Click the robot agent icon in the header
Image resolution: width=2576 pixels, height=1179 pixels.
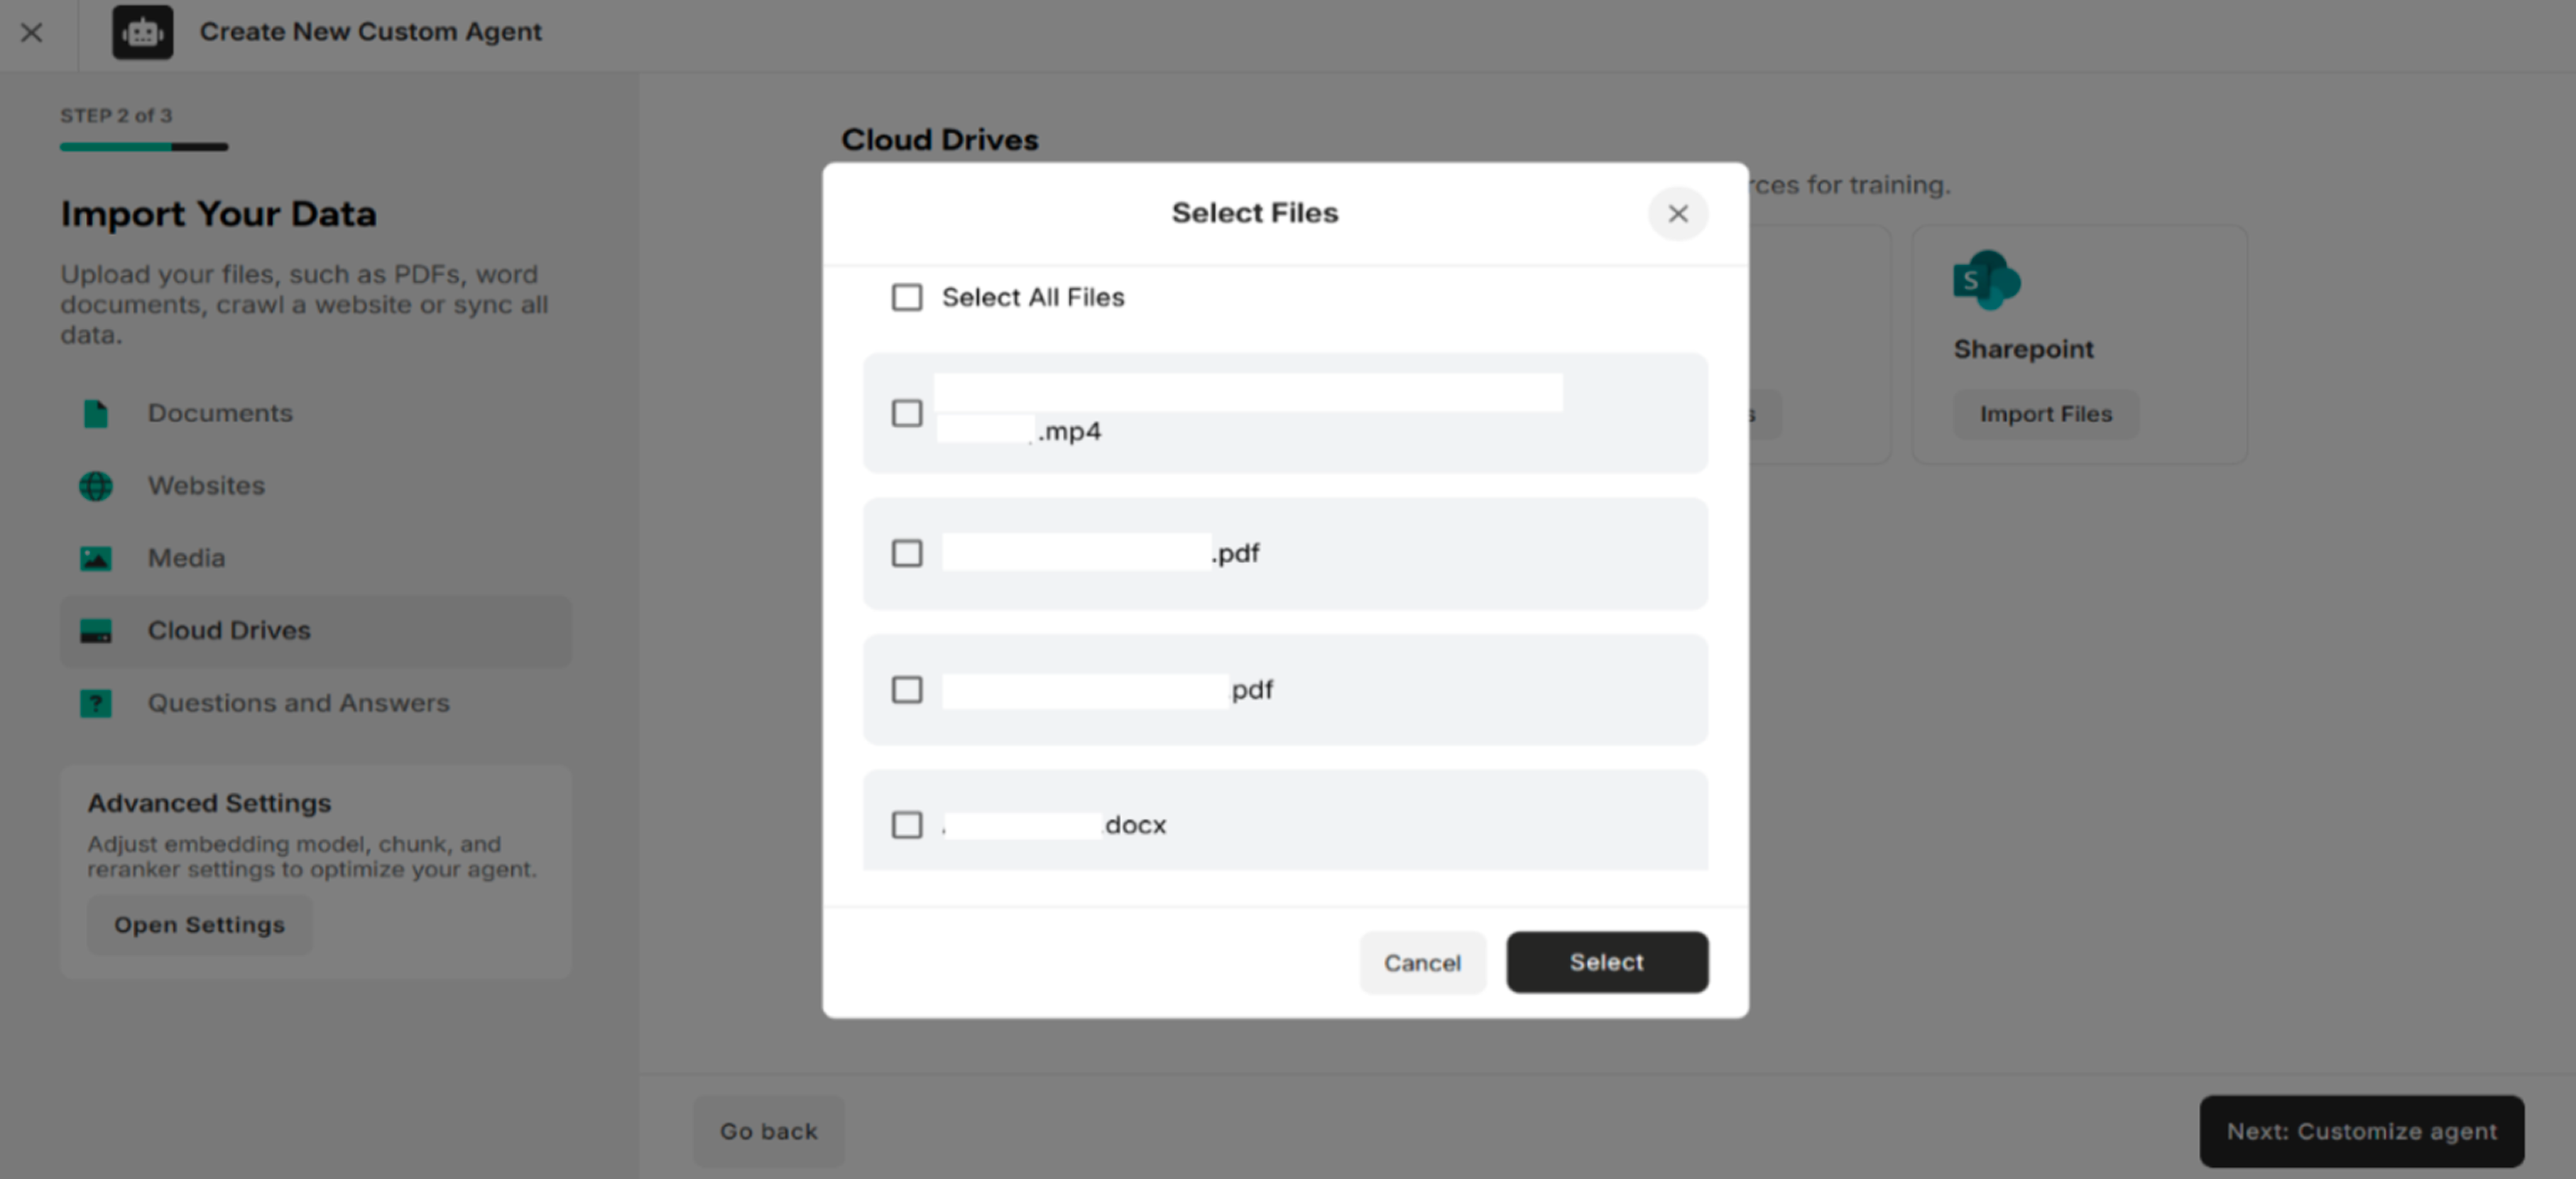tap(142, 33)
